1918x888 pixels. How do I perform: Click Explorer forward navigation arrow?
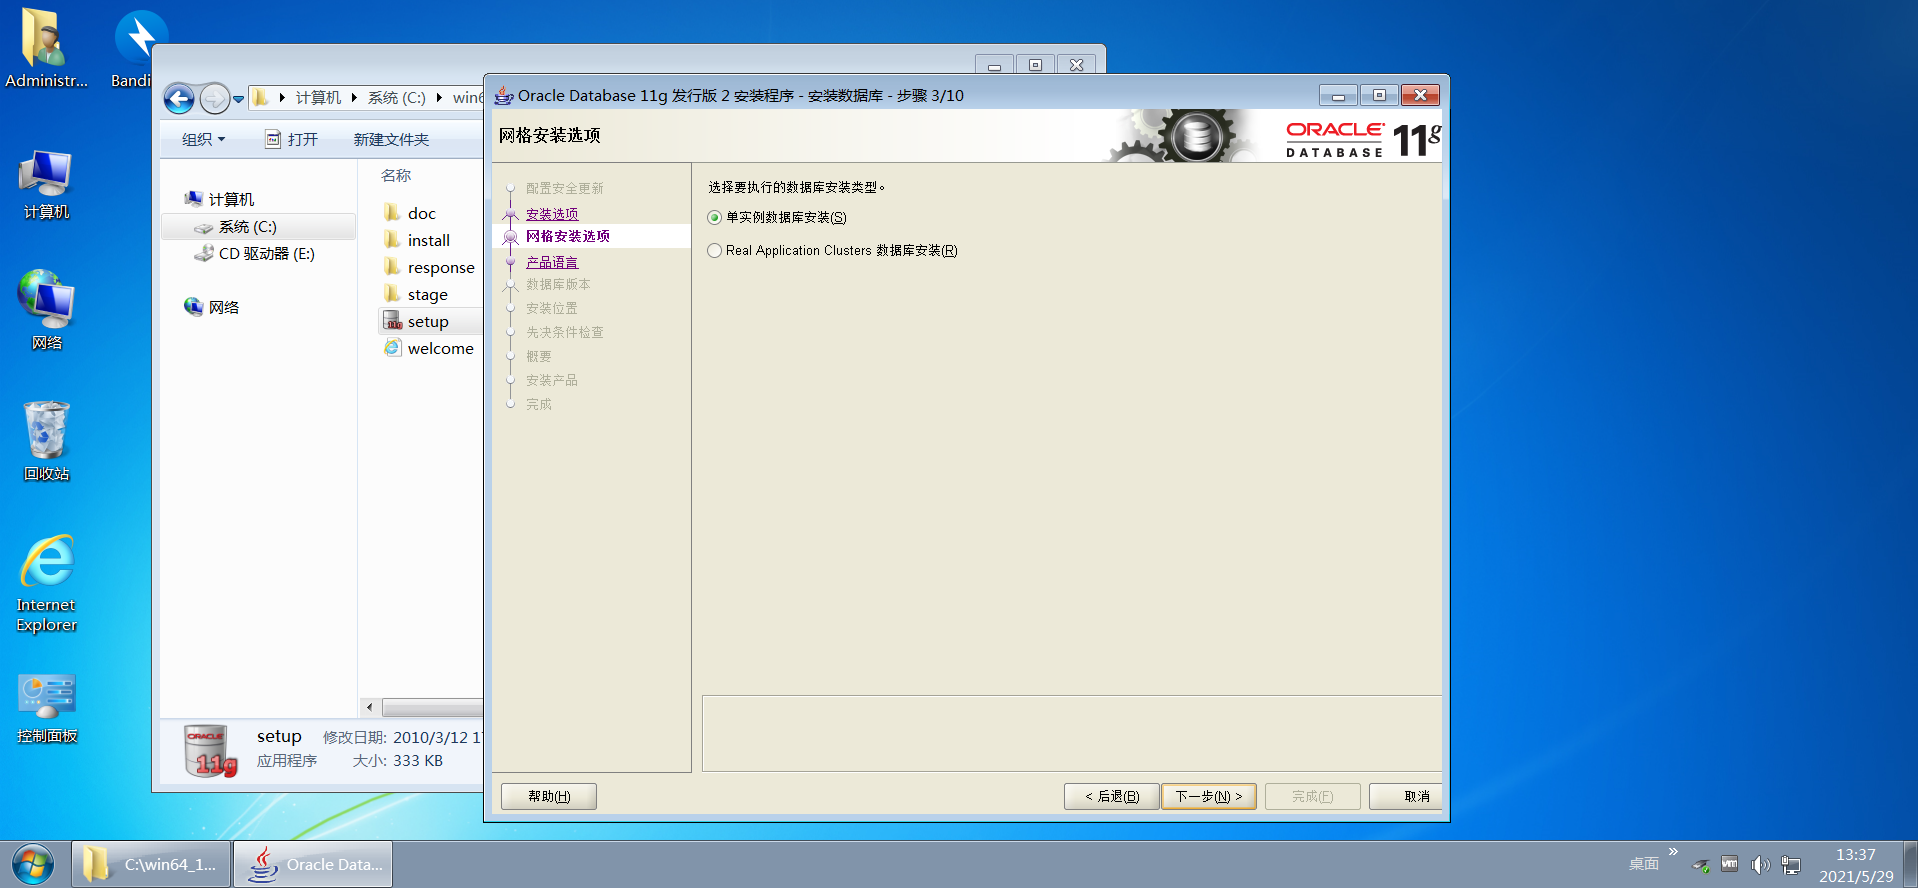pos(214,98)
